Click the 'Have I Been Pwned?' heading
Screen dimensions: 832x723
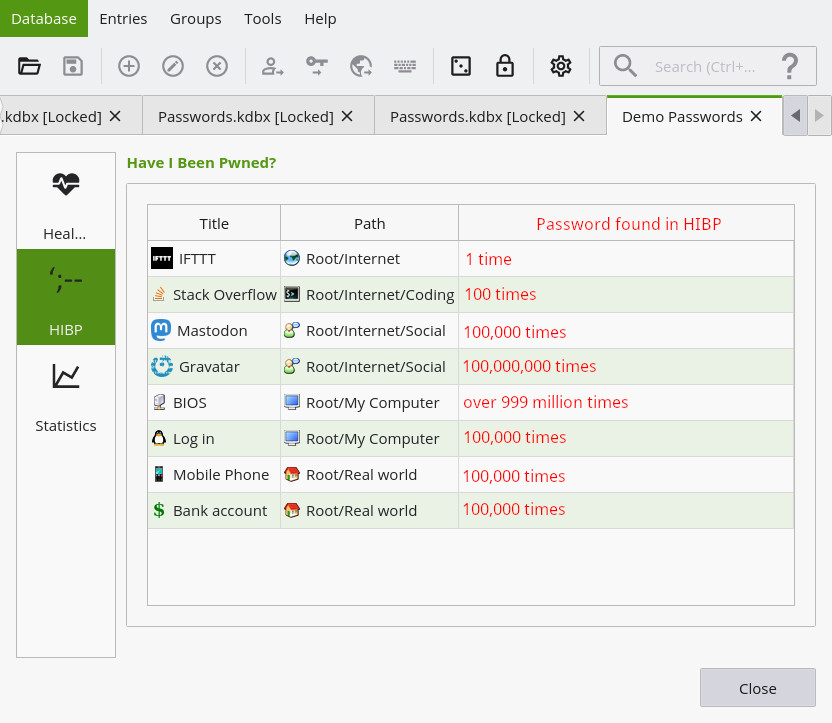(x=202, y=162)
